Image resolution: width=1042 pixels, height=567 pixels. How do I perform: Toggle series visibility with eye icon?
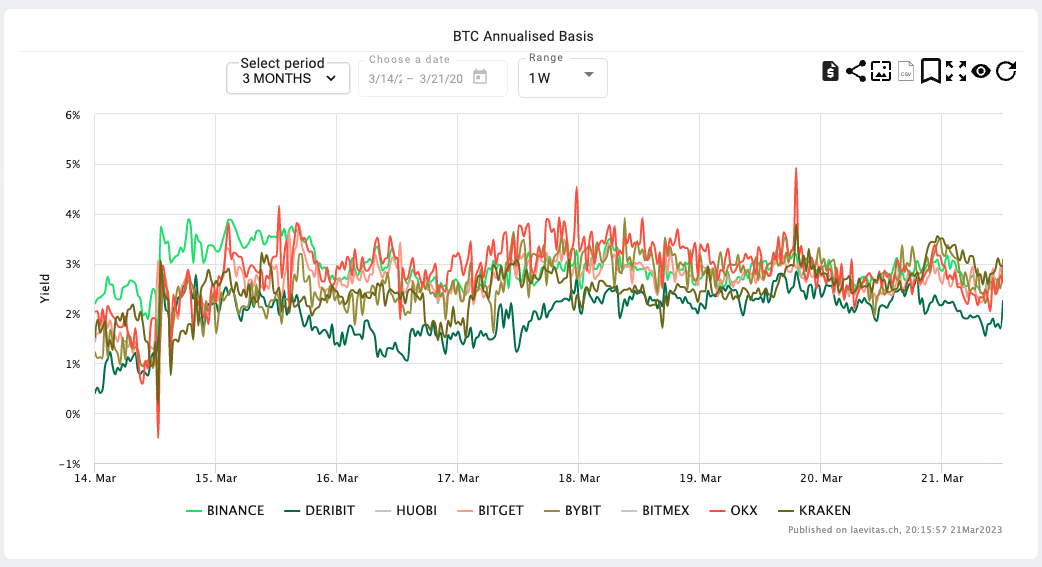click(981, 71)
